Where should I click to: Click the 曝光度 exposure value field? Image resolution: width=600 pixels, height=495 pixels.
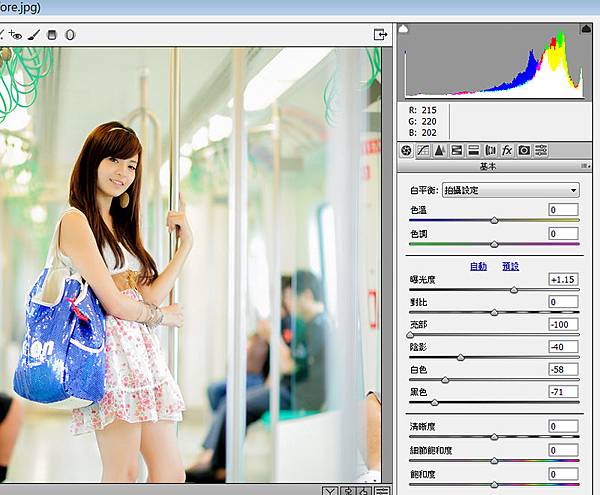(563, 279)
